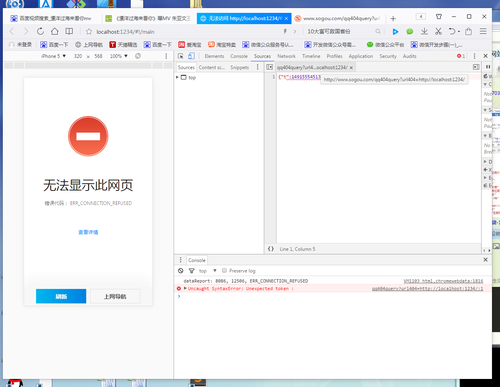The width and height of the screenshot is (500, 387).
Task: Click the device width 320 field
Action: [78, 56]
